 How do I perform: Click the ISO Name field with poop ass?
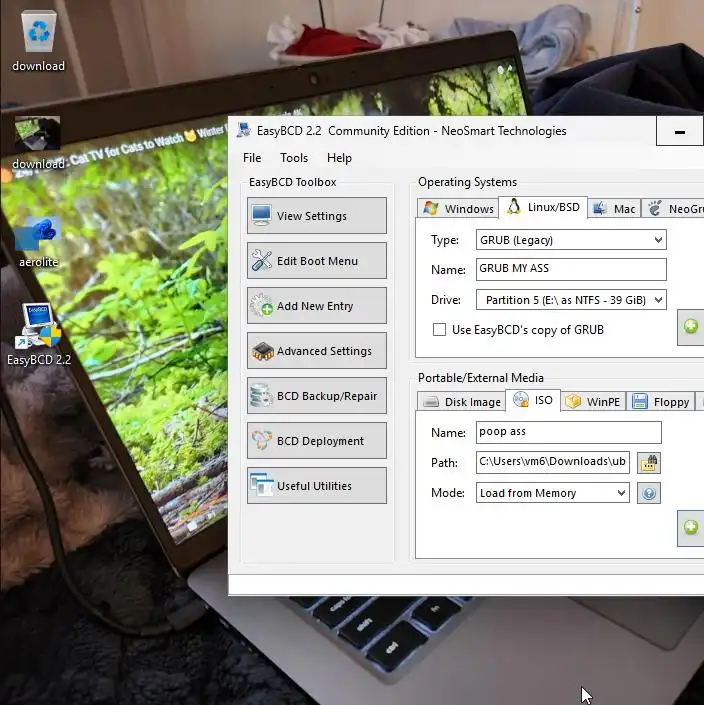[x=568, y=432]
